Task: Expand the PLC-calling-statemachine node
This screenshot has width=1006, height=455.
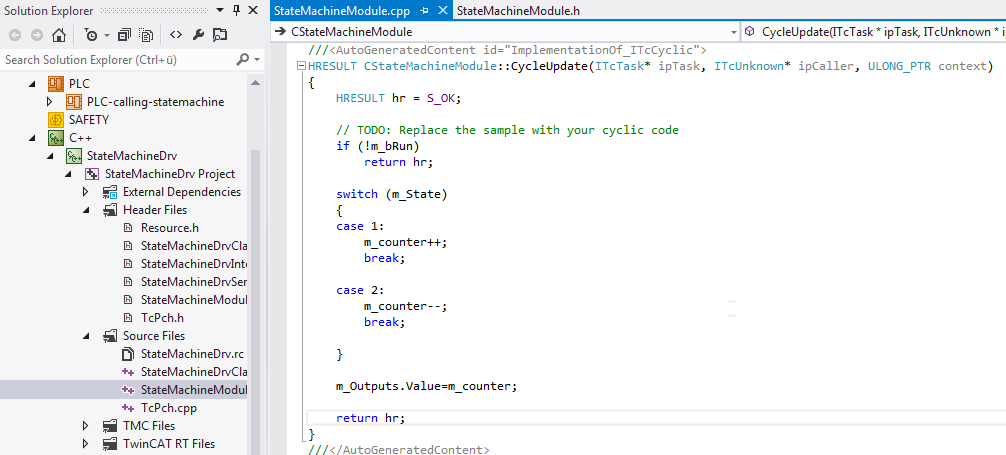Action: [50, 102]
